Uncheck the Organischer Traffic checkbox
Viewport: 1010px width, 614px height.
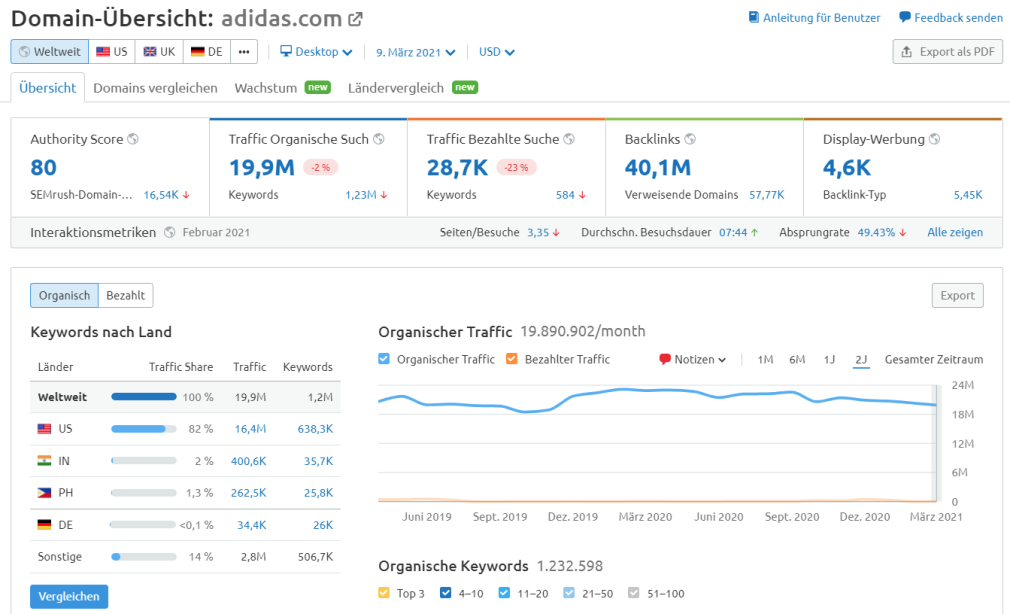[385, 359]
